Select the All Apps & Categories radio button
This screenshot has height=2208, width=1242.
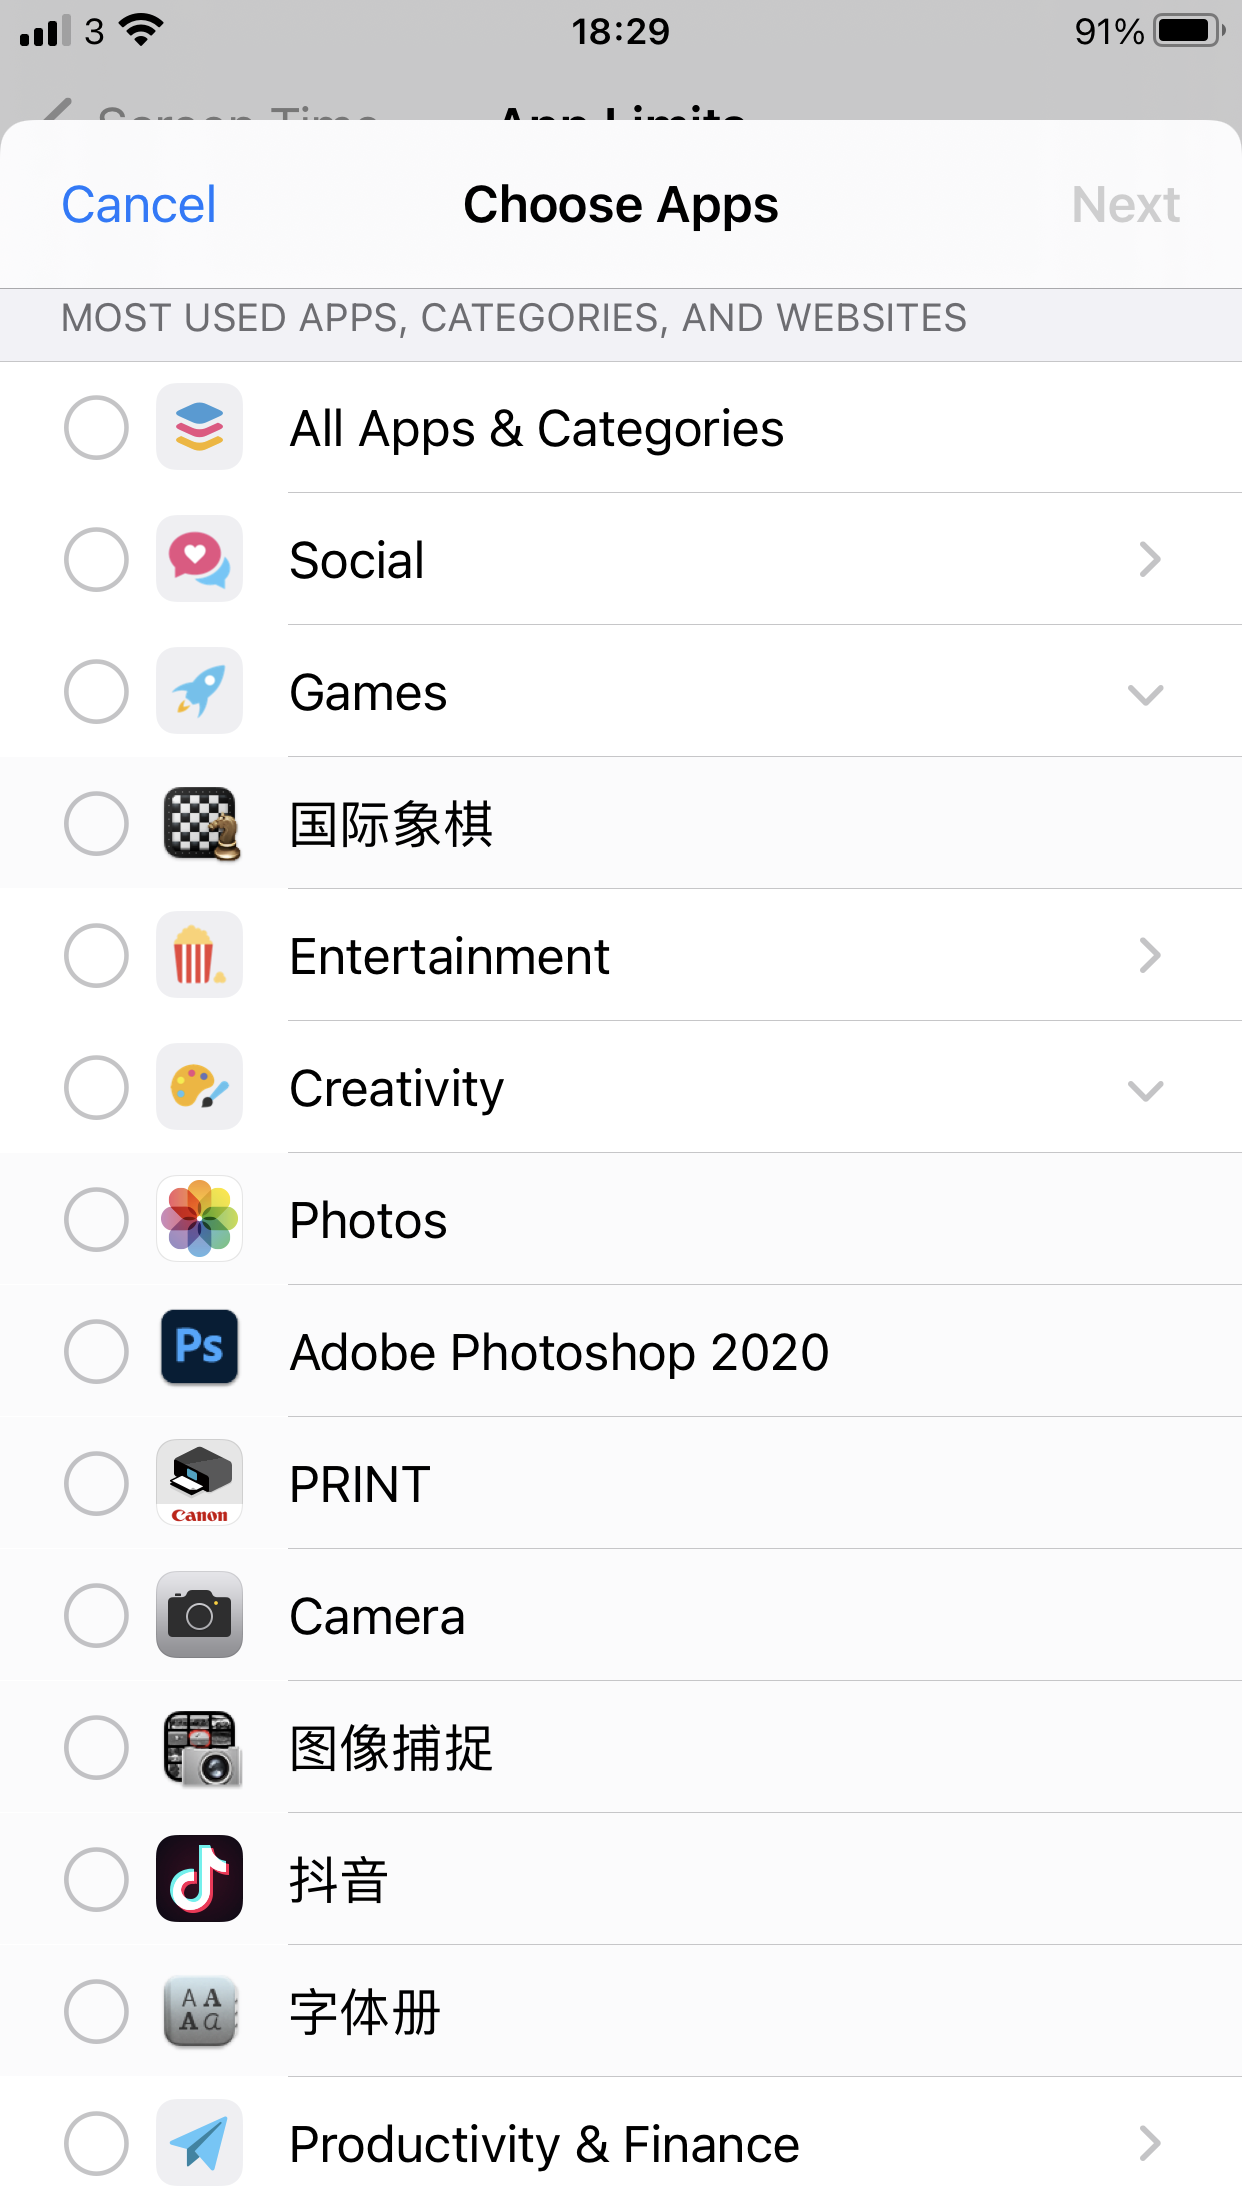click(96, 428)
